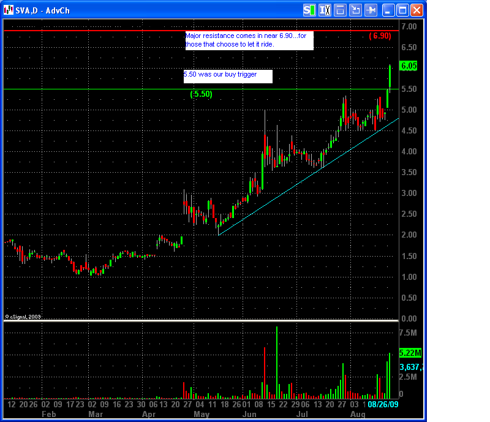Click the white divider between price and volume panes
The height and width of the screenshot is (422, 490).
(x=201, y=321)
